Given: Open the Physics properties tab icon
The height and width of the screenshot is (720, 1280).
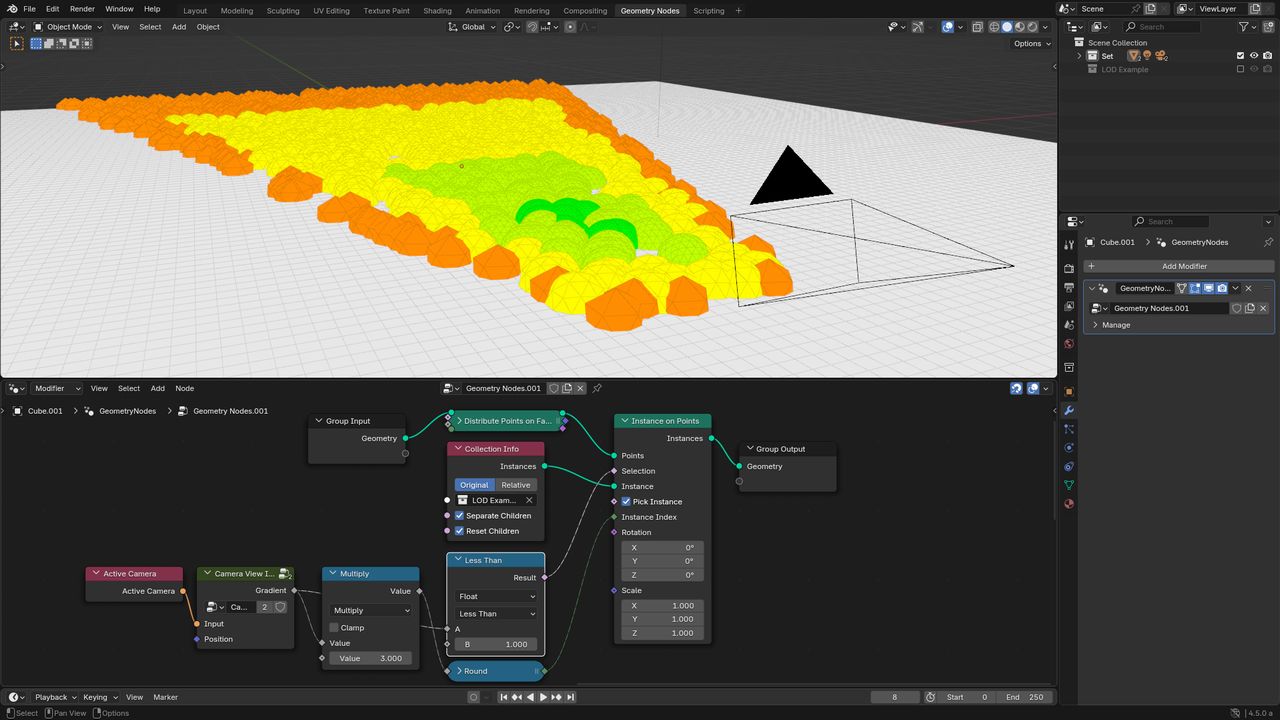Looking at the screenshot, I should (x=1069, y=447).
